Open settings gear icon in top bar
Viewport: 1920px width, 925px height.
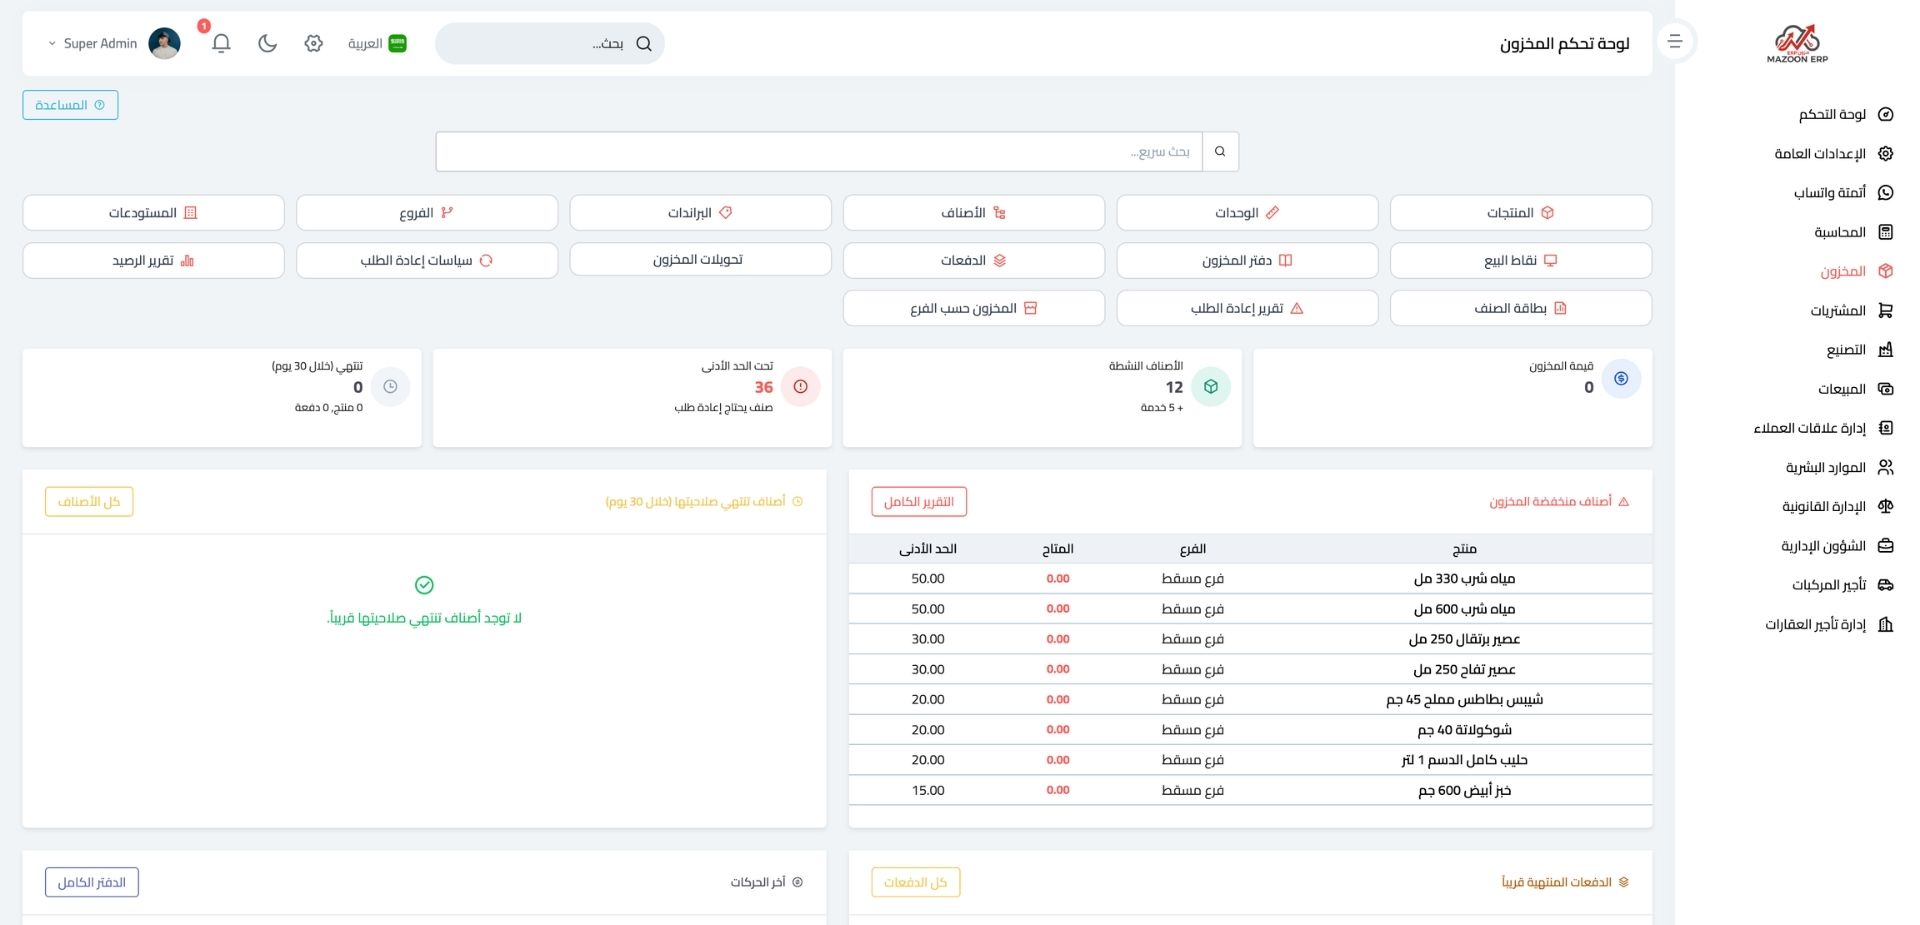click(314, 43)
